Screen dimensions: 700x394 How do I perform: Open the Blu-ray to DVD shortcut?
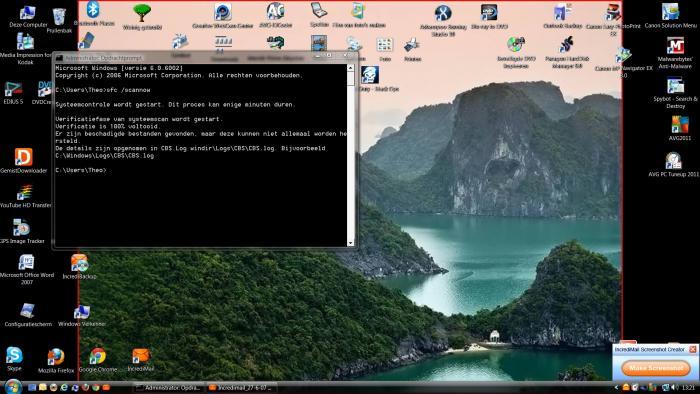pyautogui.click(x=489, y=17)
